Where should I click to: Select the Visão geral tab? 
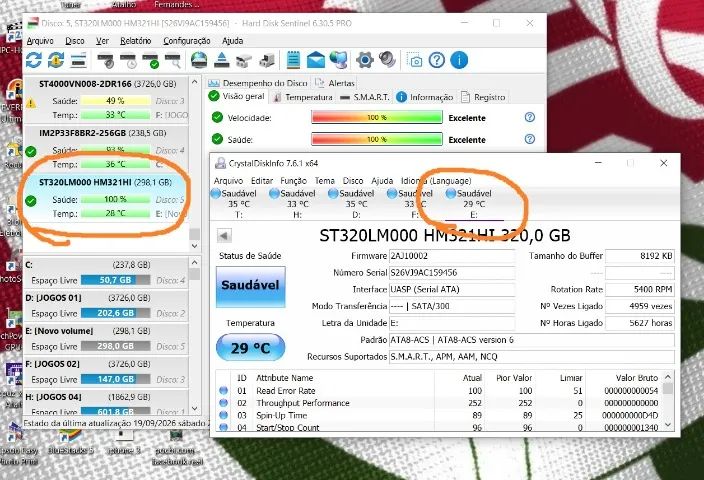(x=237, y=96)
